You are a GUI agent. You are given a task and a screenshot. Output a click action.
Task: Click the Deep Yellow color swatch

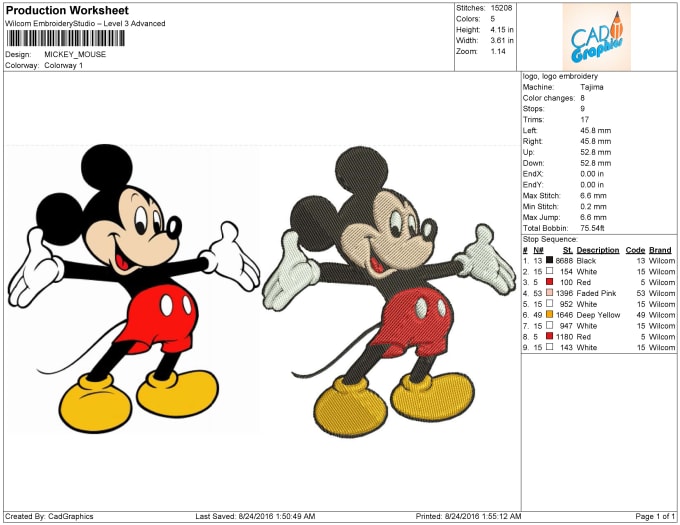pyautogui.click(x=549, y=314)
